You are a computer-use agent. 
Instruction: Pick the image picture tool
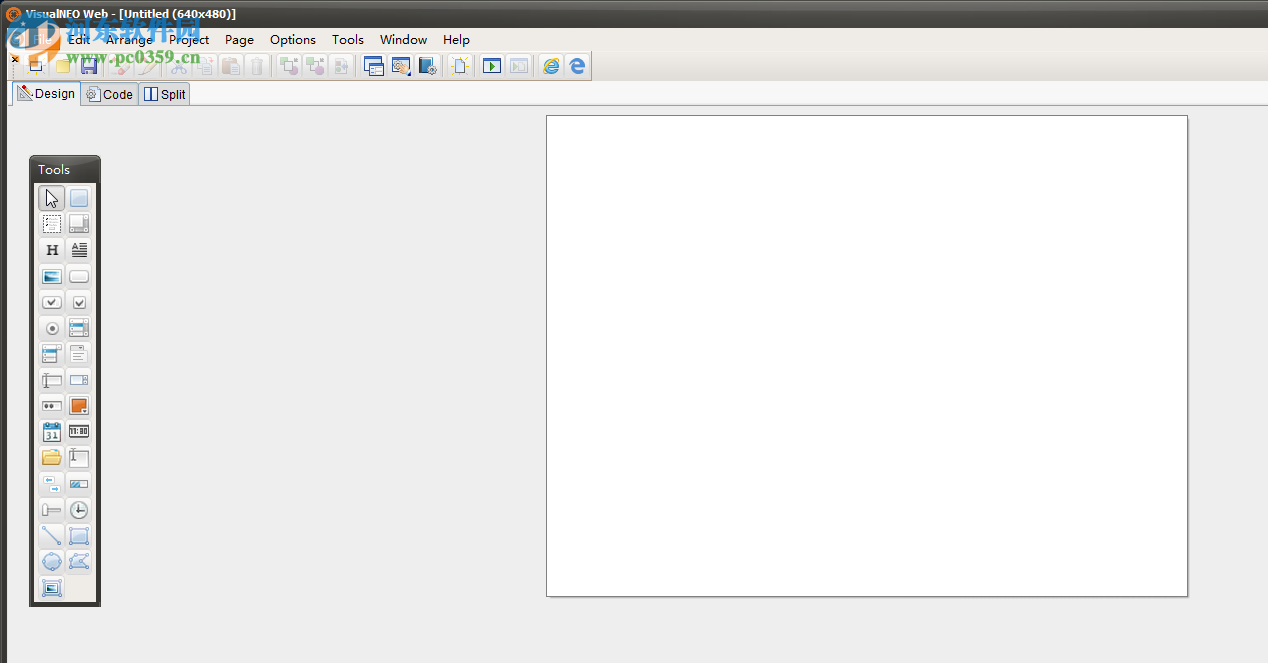(x=52, y=276)
